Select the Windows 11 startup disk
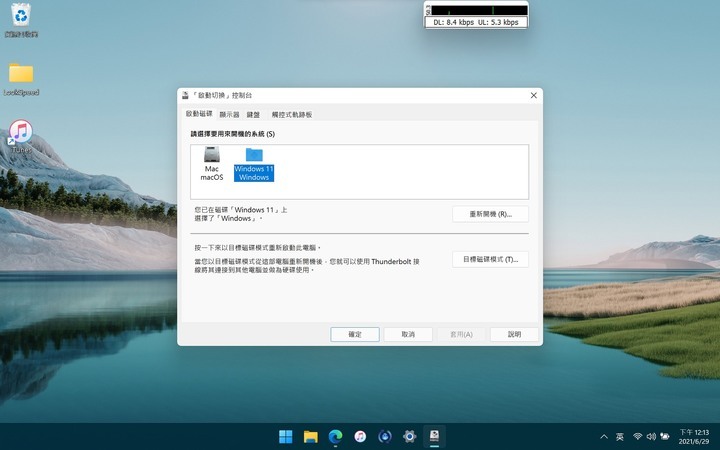The height and width of the screenshot is (450, 720). (x=254, y=160)
